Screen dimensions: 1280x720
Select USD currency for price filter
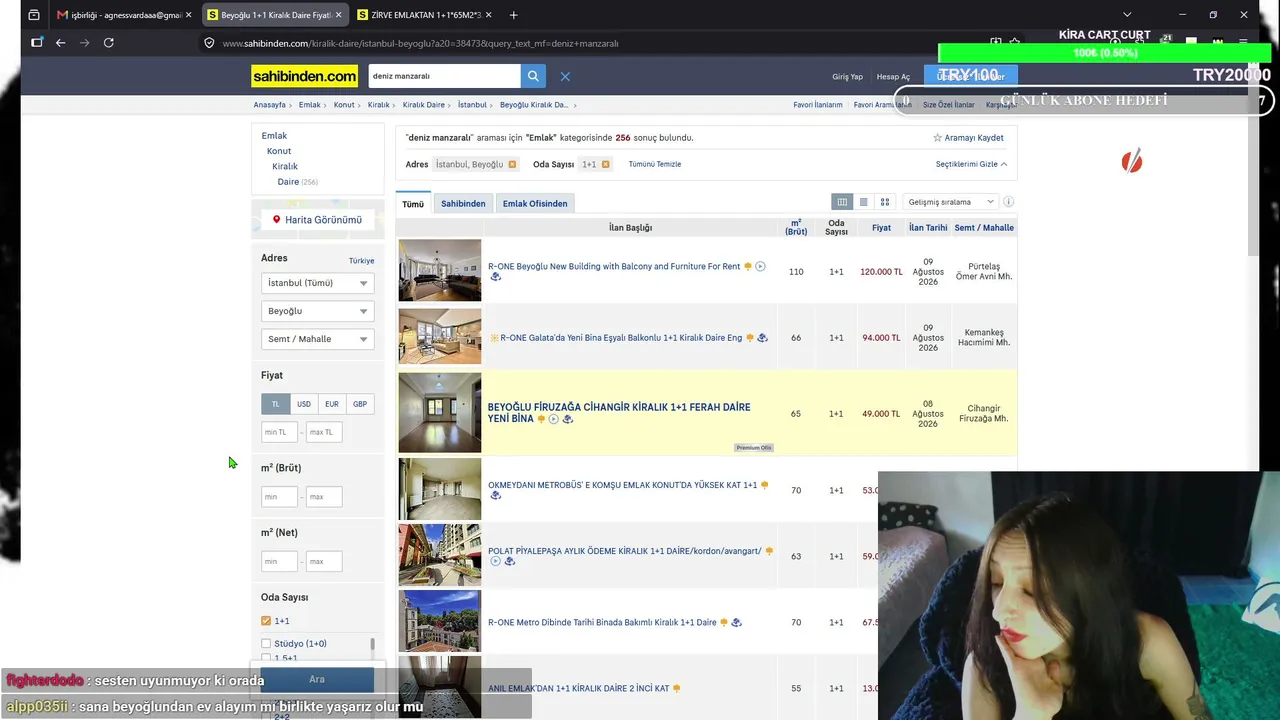[x=304, y=404]
